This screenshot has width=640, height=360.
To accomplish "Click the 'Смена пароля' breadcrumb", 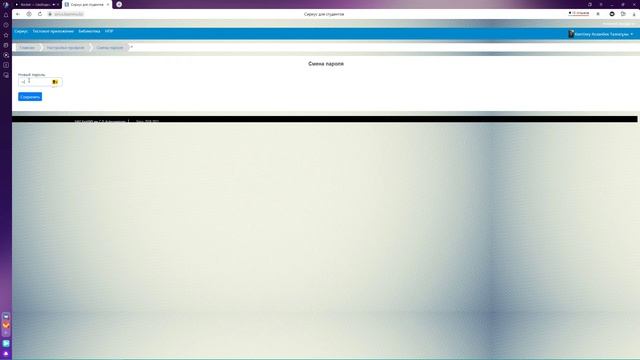I will pyautogui.click(x=110, y=48).
